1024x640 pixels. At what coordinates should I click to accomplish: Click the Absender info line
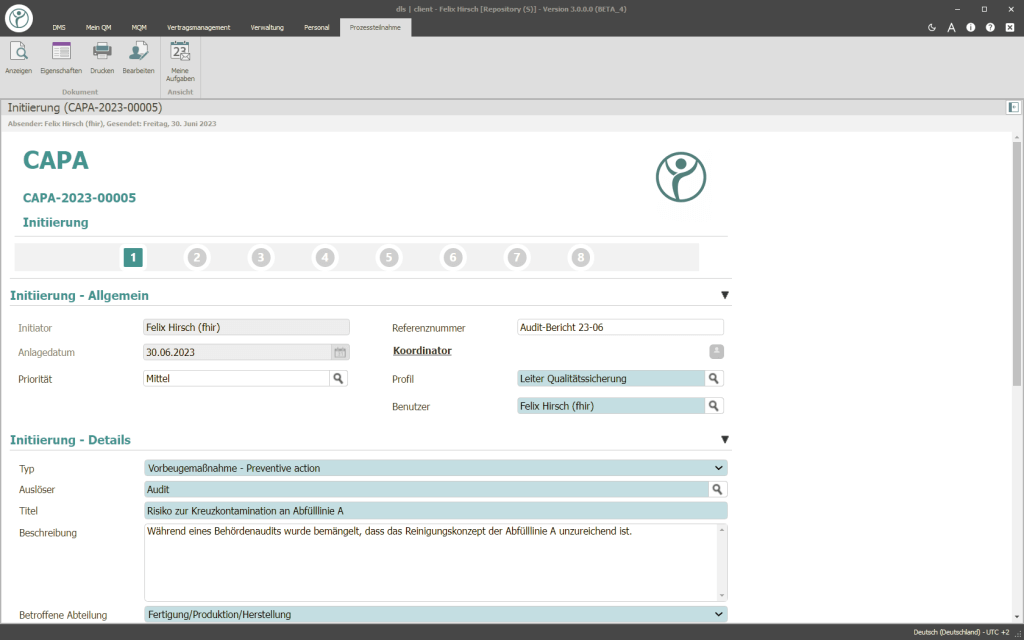112,123
